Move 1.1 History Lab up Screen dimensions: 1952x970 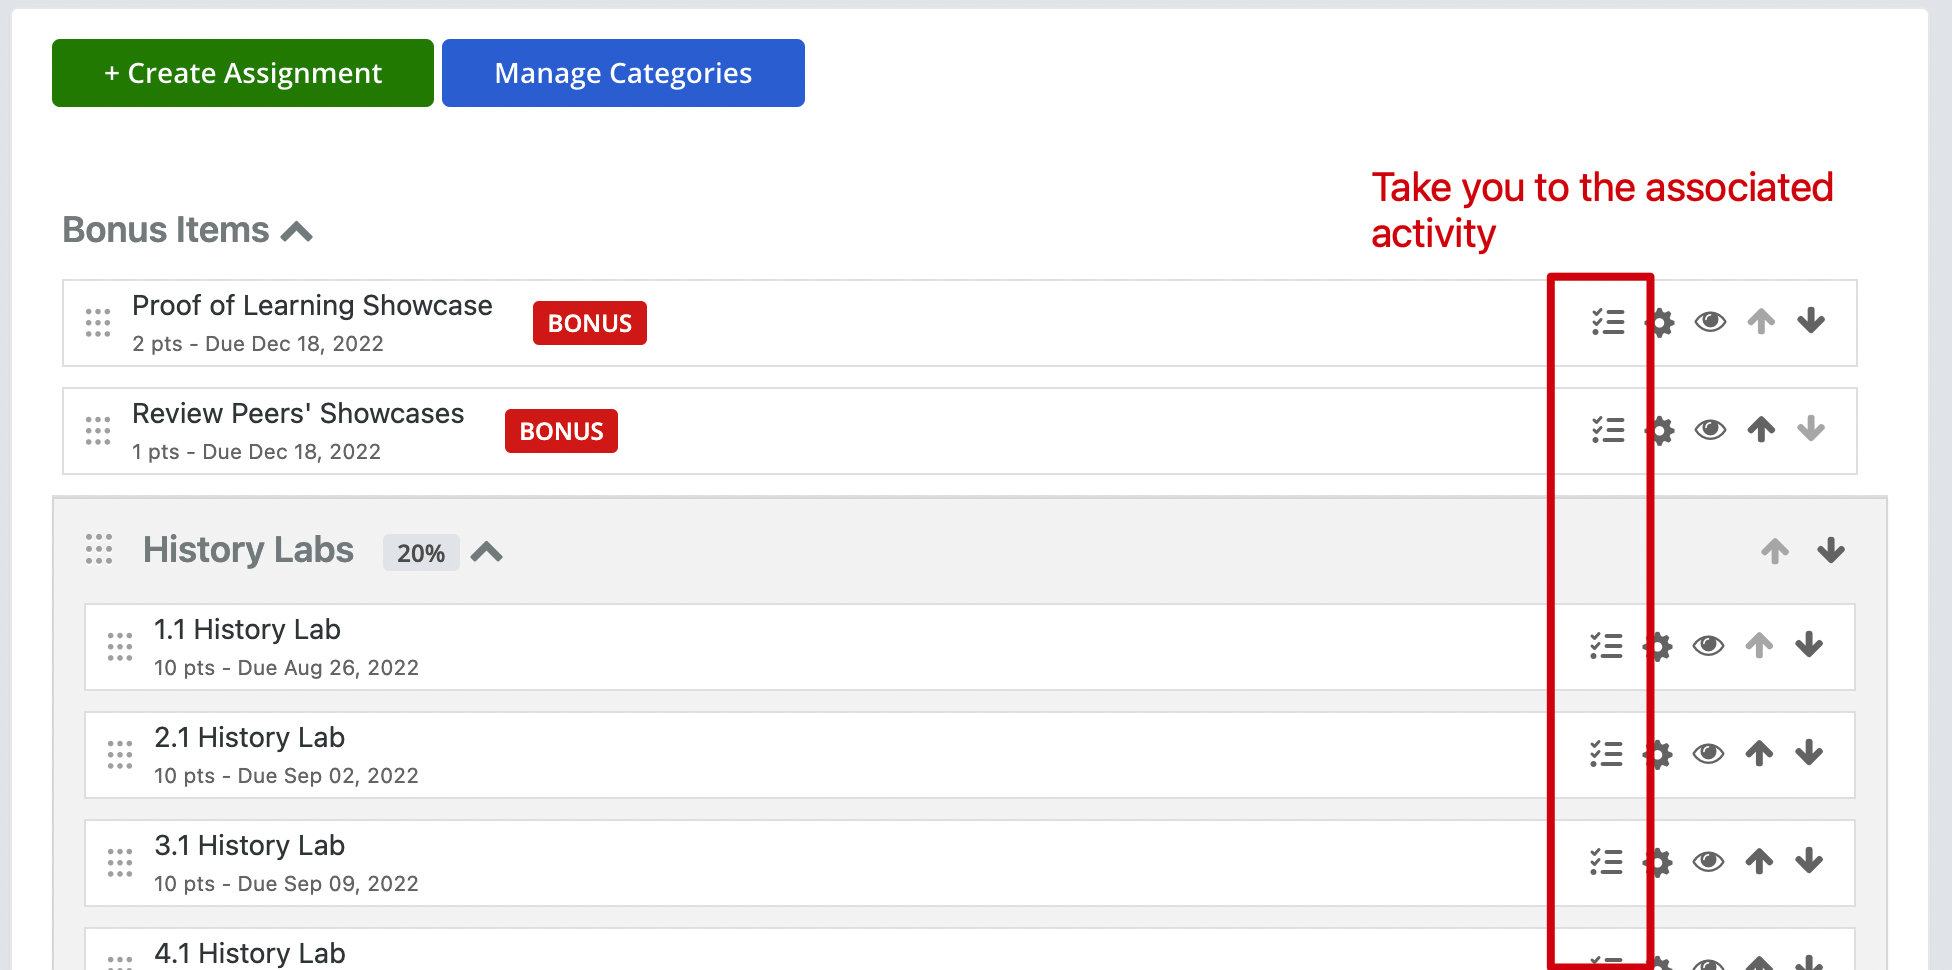click(x=1759, y=646)
